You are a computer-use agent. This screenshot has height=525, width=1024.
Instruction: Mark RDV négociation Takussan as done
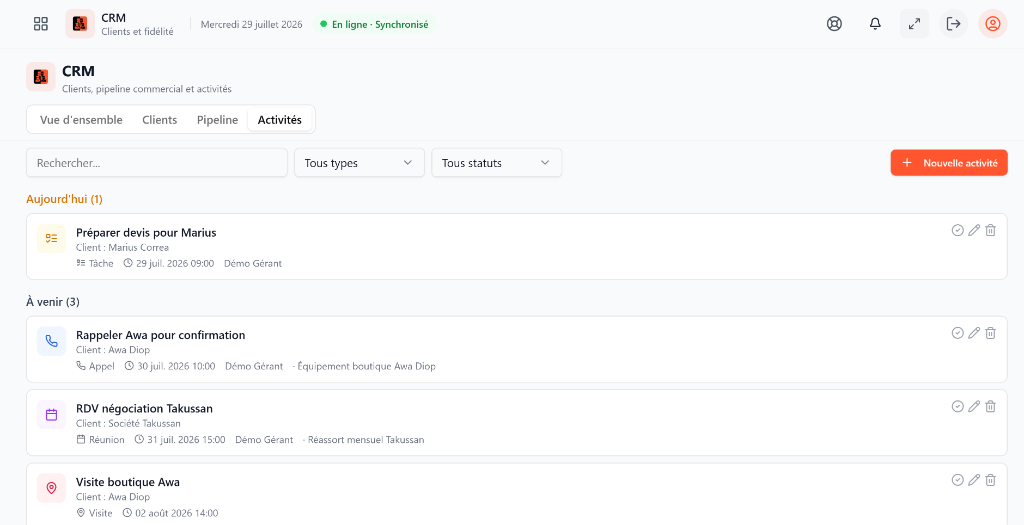(957, 406)
